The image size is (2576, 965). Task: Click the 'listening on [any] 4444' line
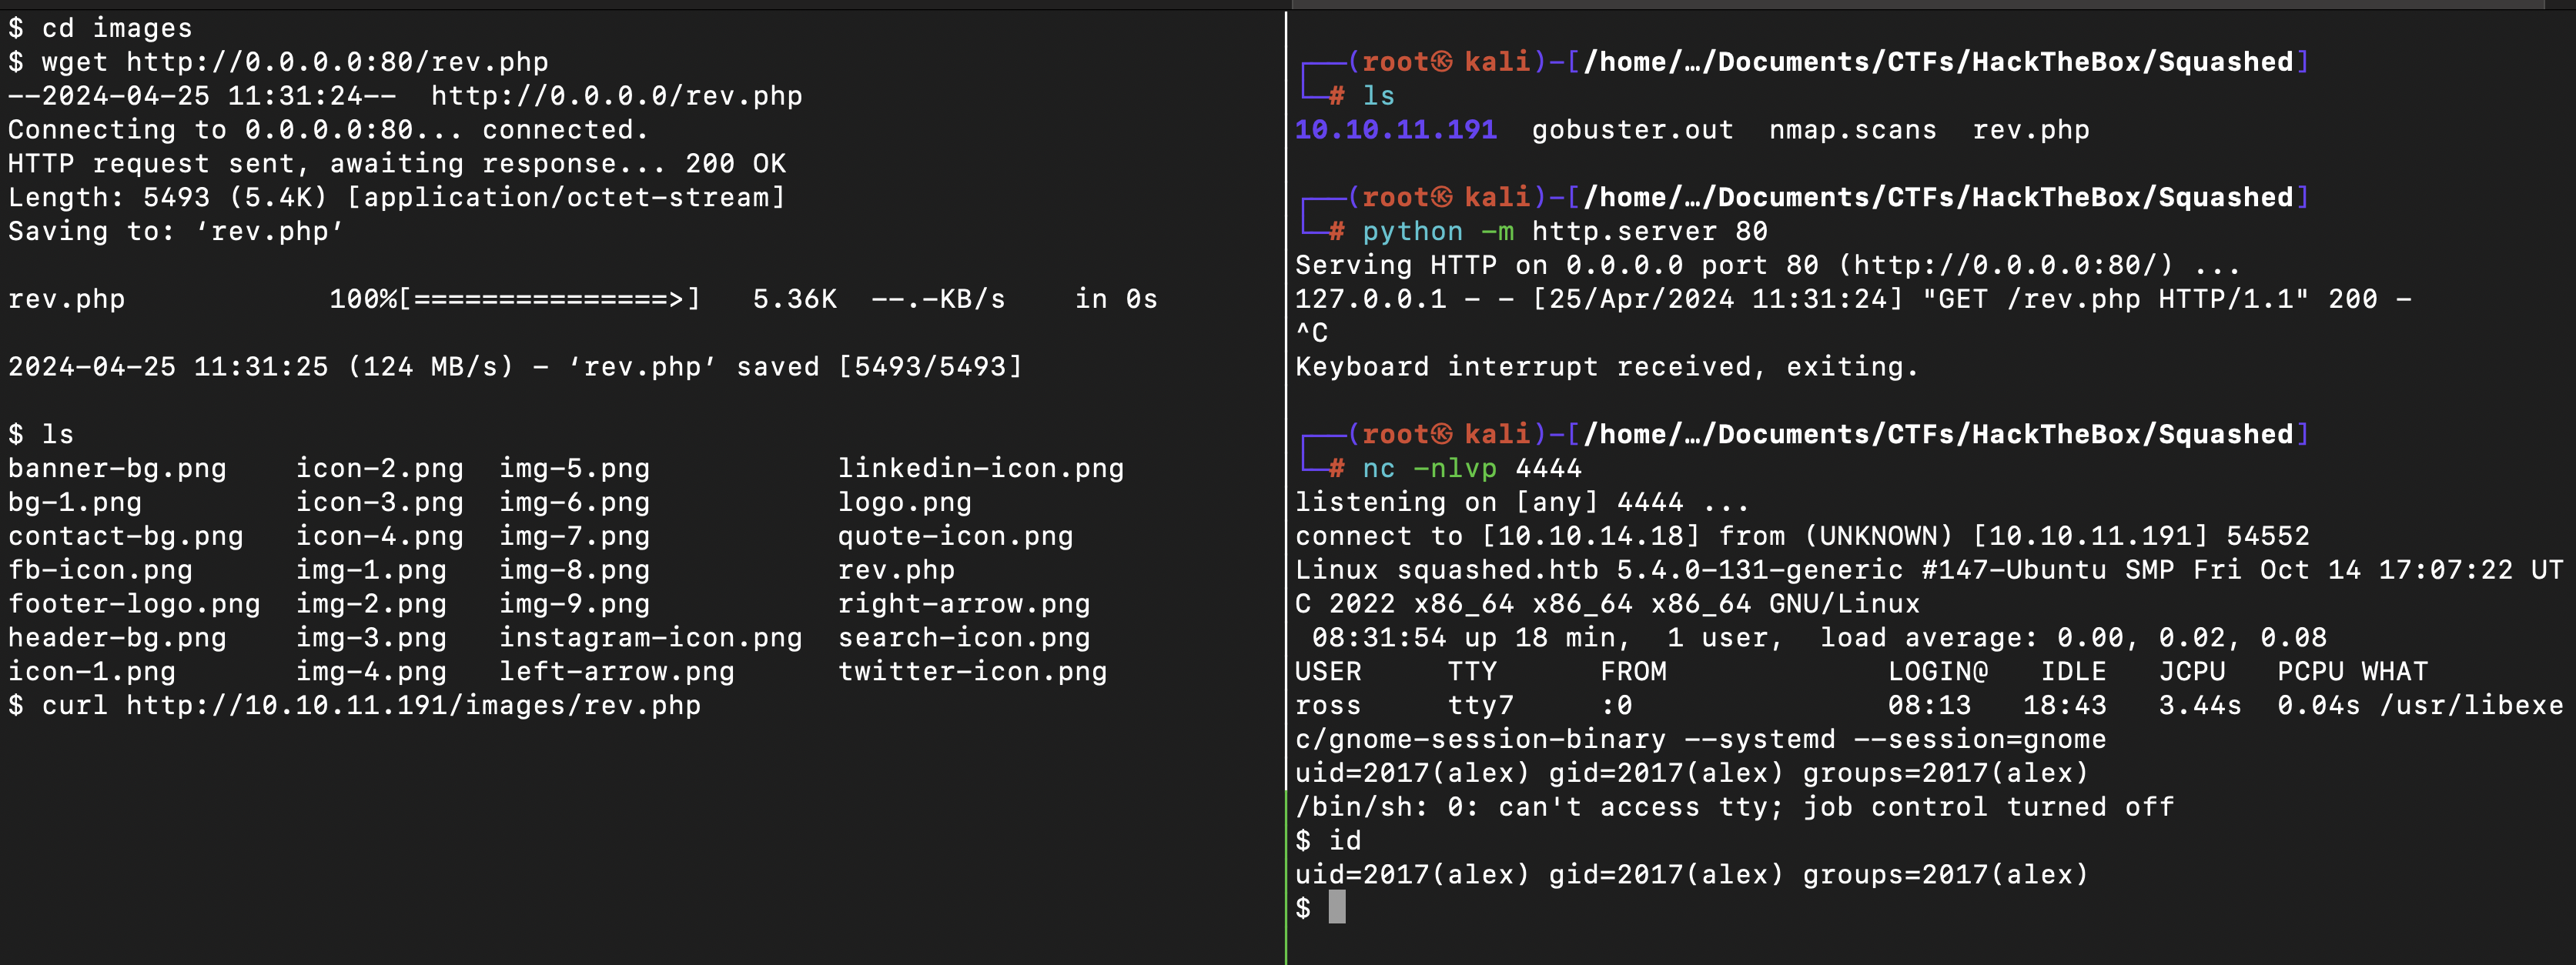(x=1522, y=503)
